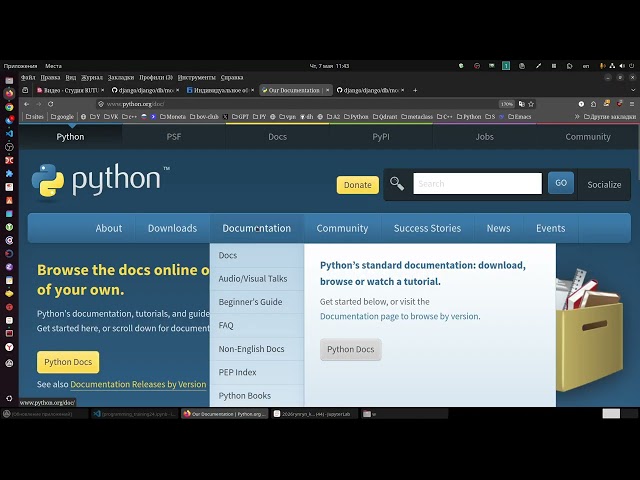Click the Python logo image

click(x=100, y=180)
